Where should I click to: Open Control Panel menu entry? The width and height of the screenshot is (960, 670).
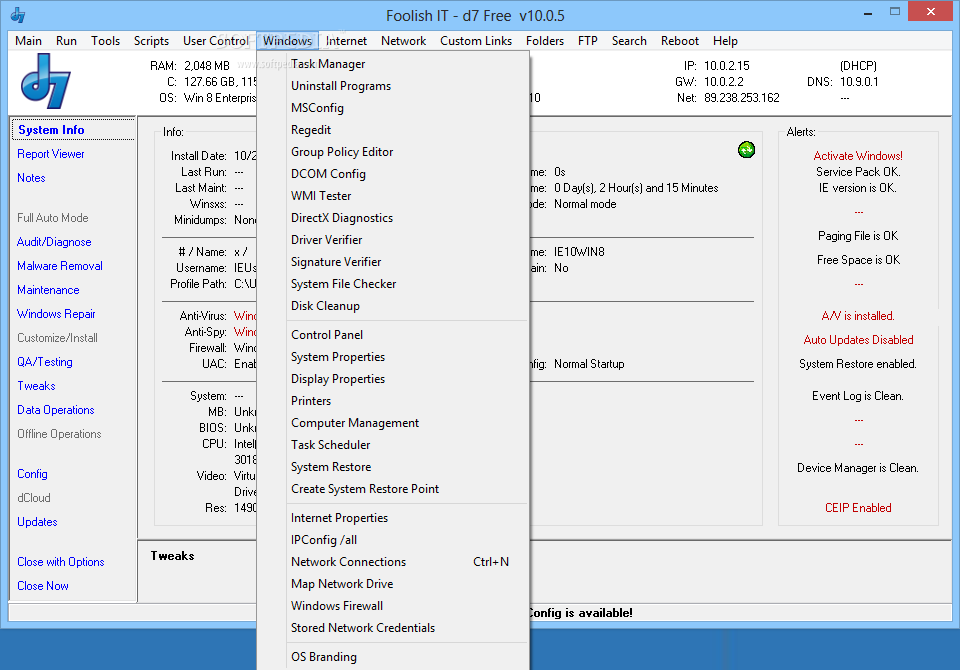coord(393,335)
